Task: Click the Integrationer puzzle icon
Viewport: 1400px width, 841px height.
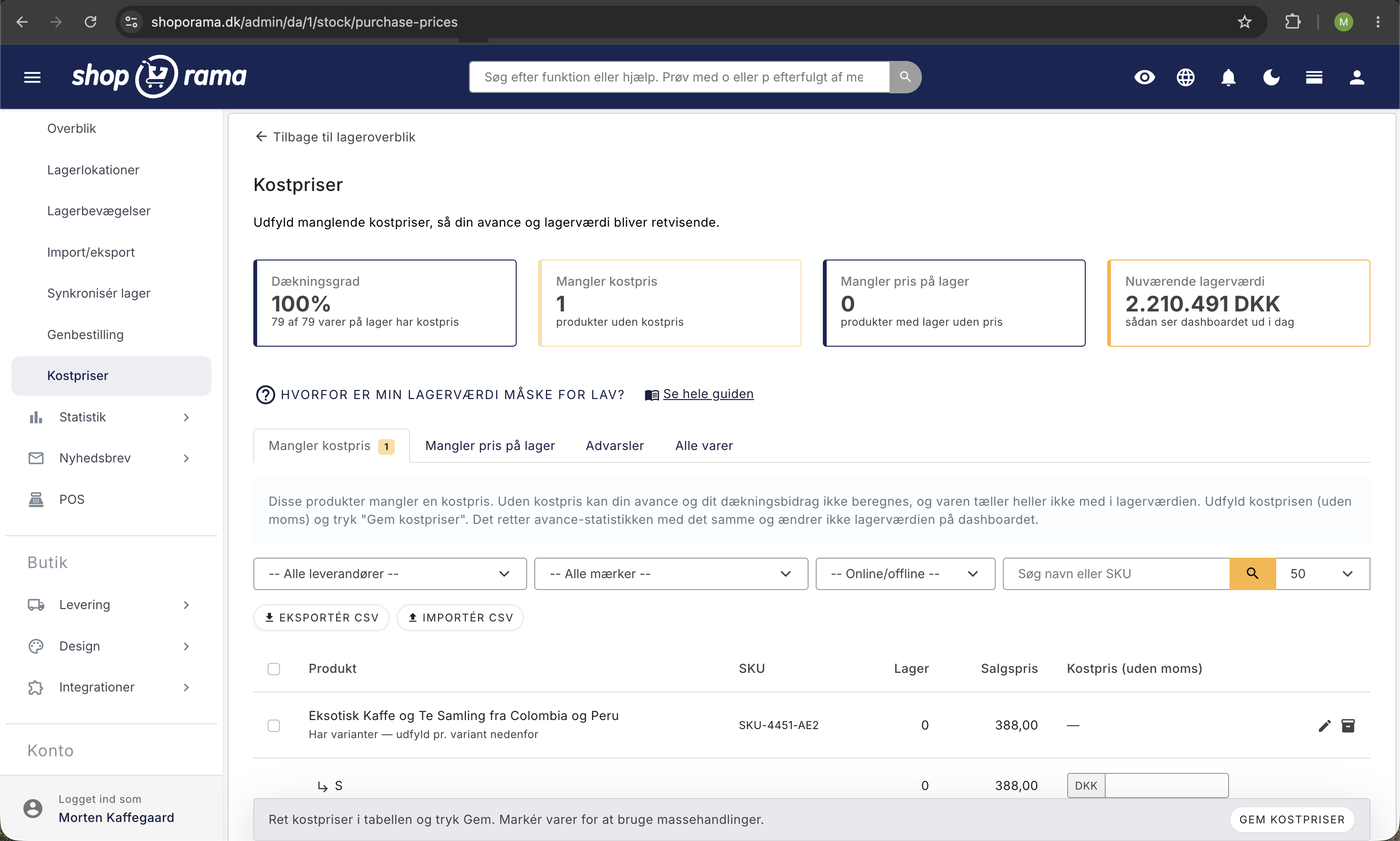Action: pos(36,687)
